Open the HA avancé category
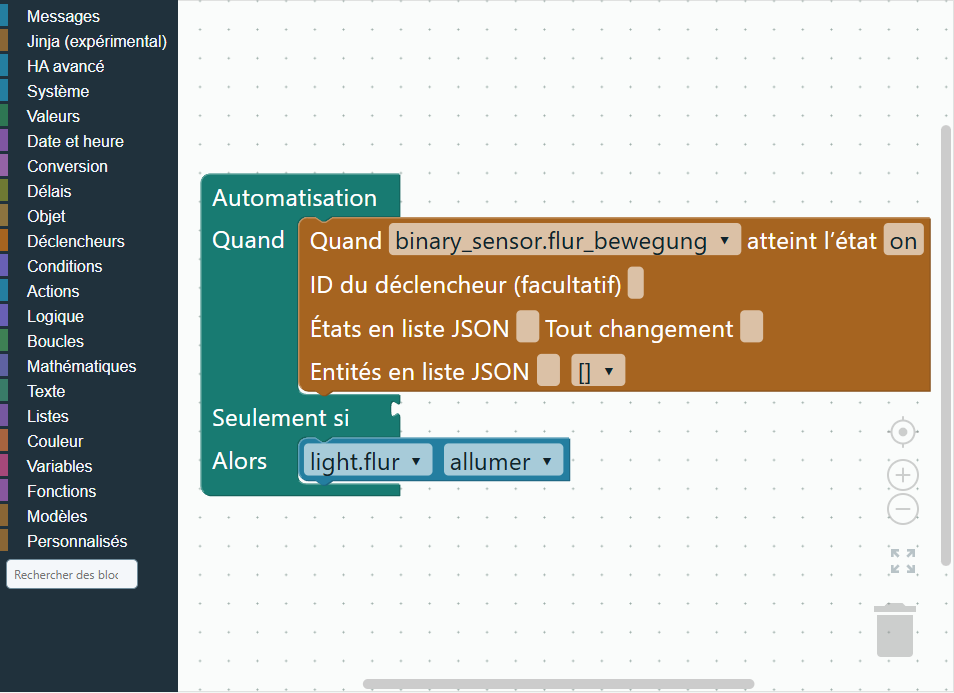Screen dimensions: 954x693 [x=89, y=66]
